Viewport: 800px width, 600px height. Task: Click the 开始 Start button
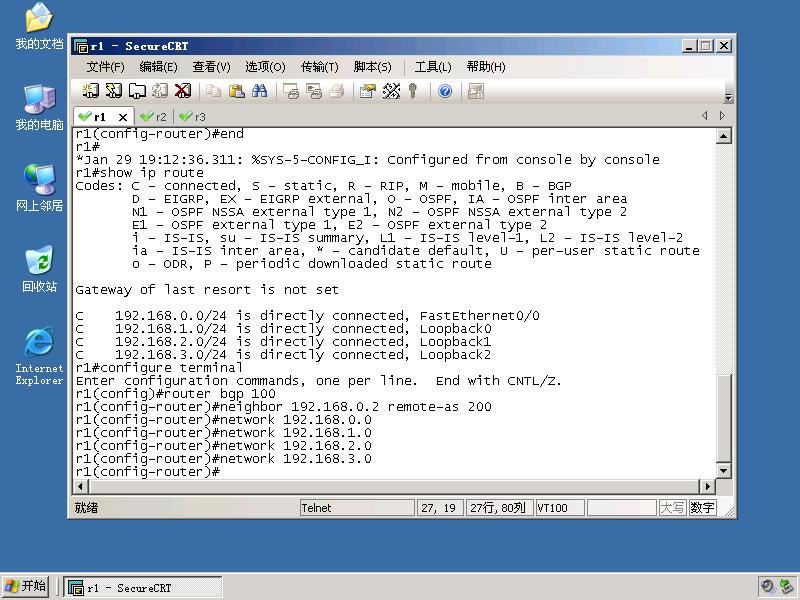point(26,586)
